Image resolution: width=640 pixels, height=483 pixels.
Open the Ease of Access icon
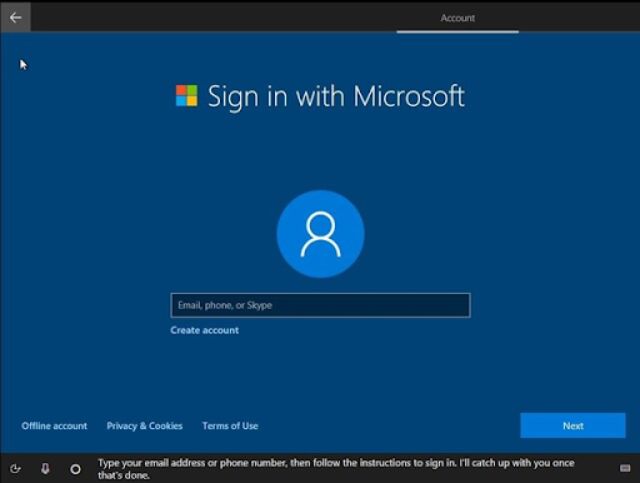coord(15,469)
